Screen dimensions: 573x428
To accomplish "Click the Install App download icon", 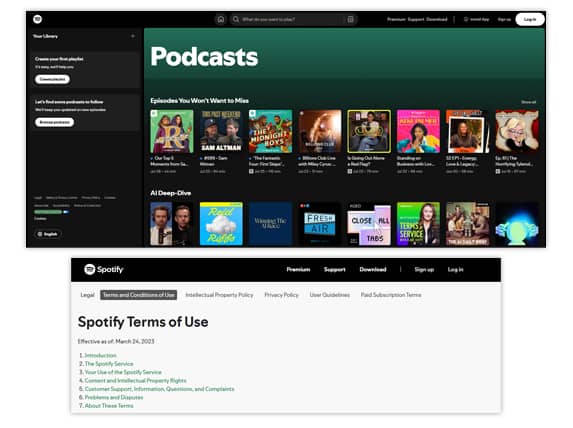I will coord(466,19).
